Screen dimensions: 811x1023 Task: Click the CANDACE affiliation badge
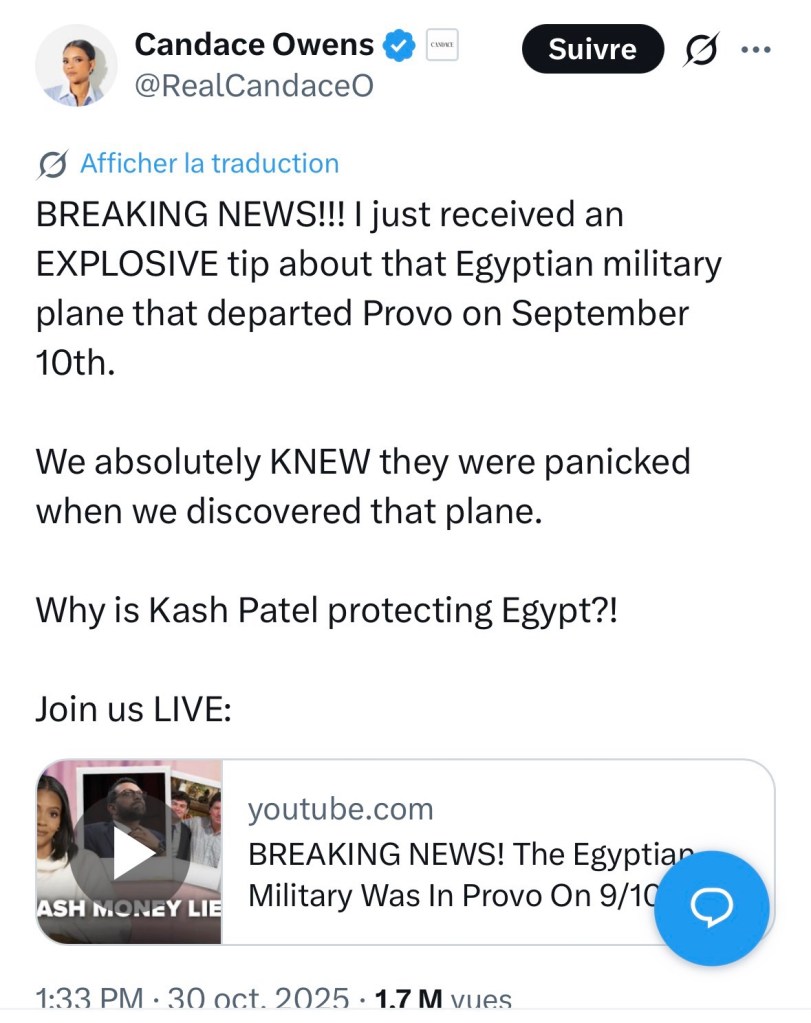click(x=442, y=45)
